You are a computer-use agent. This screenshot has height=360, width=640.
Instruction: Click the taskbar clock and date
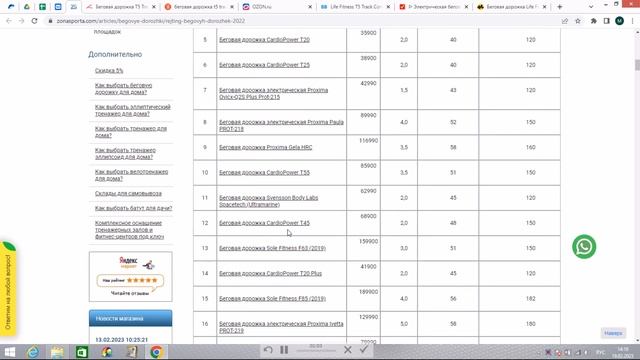tap(623, 352)
